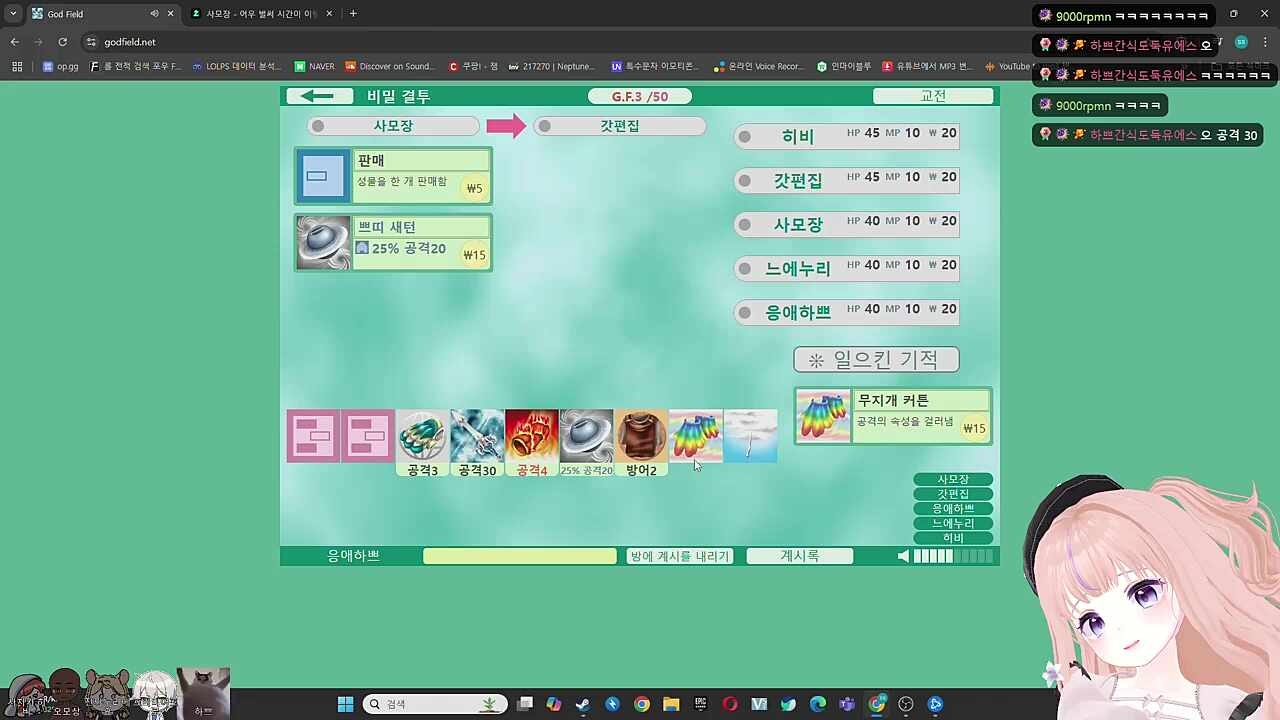Click the 히비 green name pill

pos(953,538)
